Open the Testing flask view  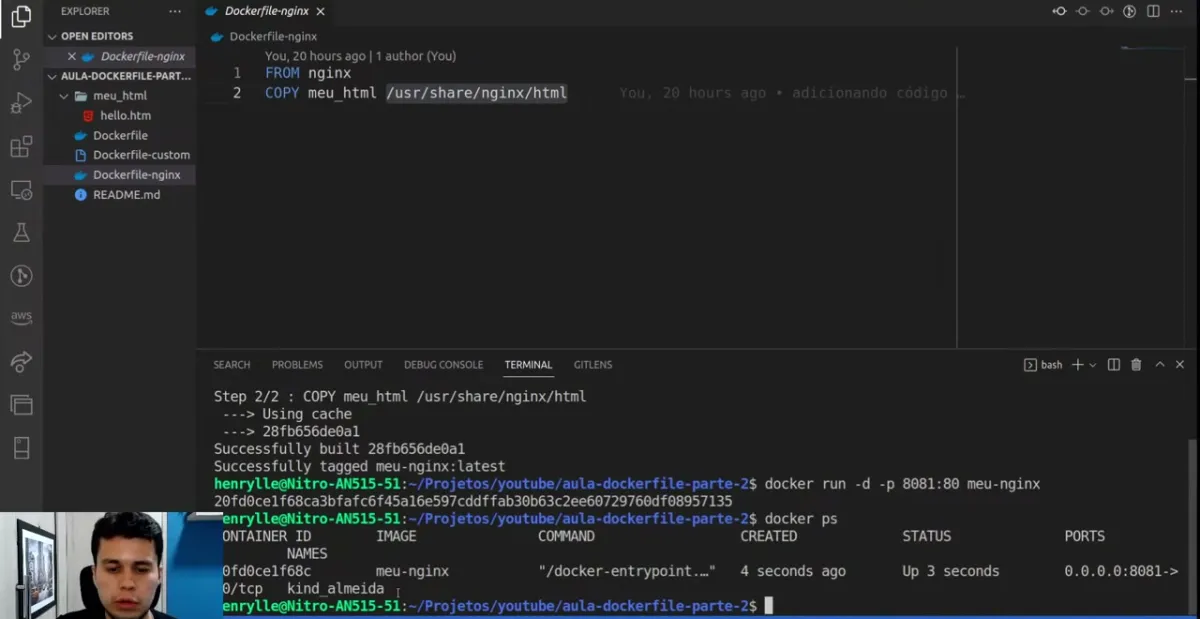tap(21, 233)
